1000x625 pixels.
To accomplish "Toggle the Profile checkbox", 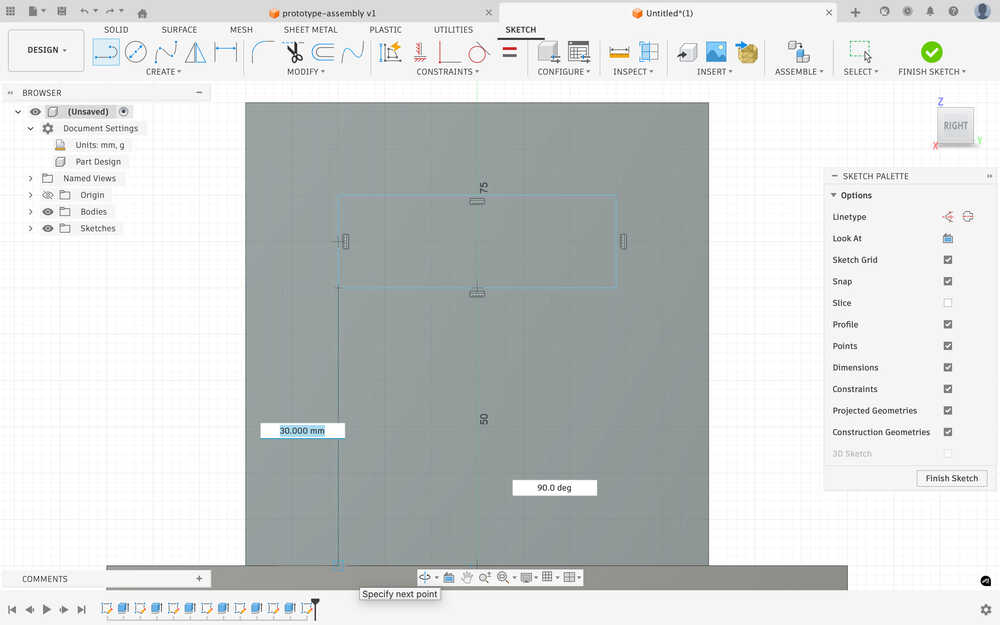I will click(x=948, y=324).
